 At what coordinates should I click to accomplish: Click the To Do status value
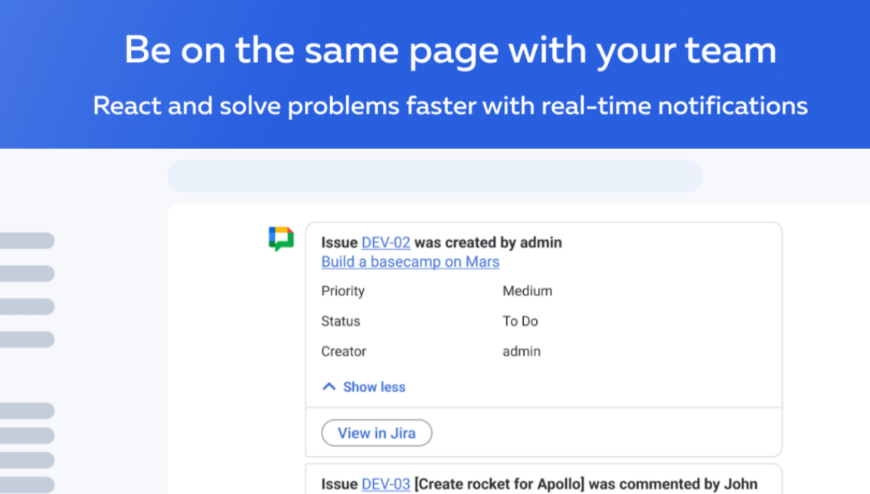point(520,321)
